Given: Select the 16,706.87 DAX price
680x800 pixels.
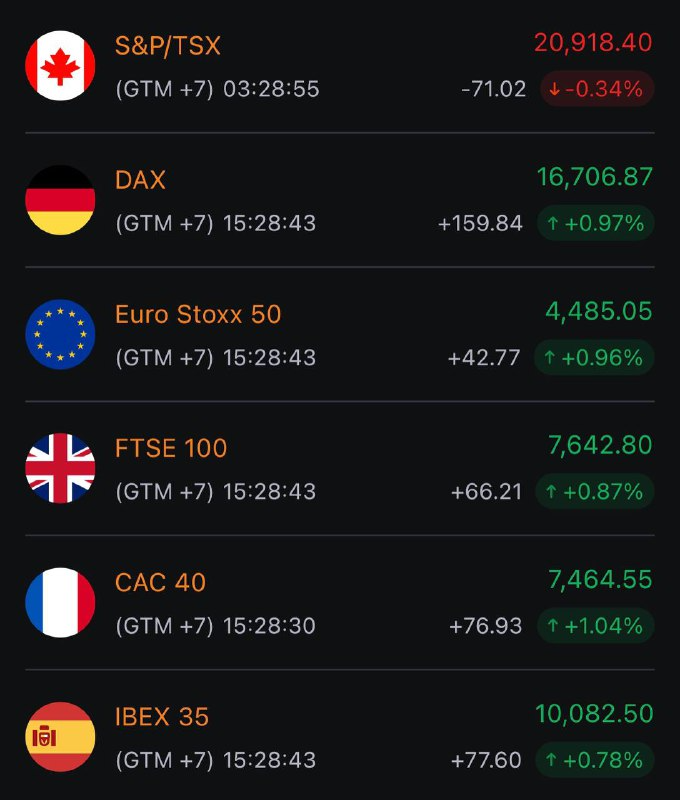Looking at the screenshot, I should pos(595,177).
